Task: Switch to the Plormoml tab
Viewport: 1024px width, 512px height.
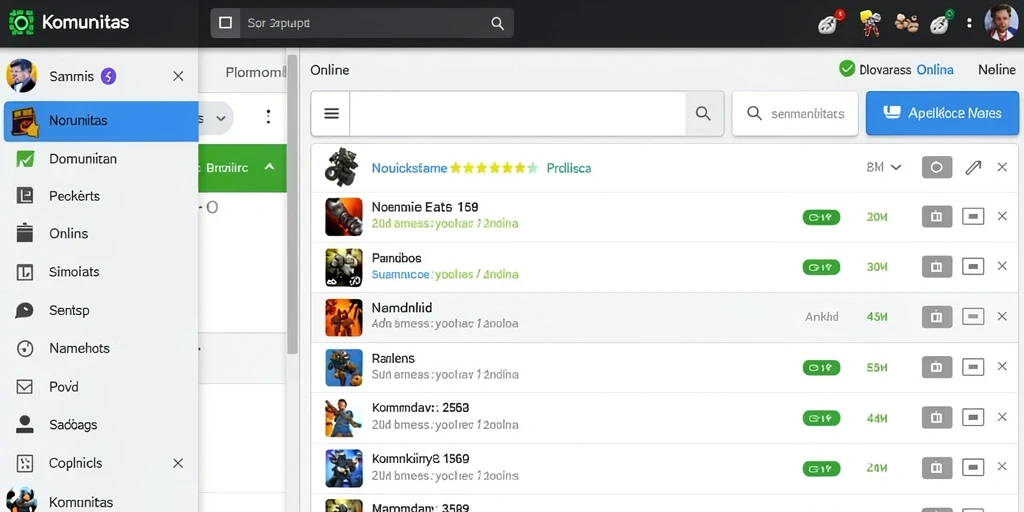Action: tap(255, 72)
